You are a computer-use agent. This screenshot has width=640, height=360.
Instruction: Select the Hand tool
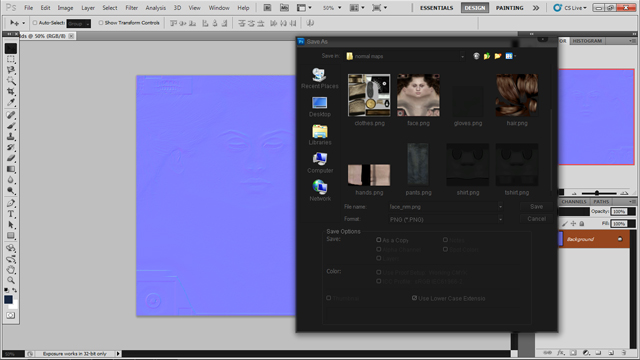[11, 269]
